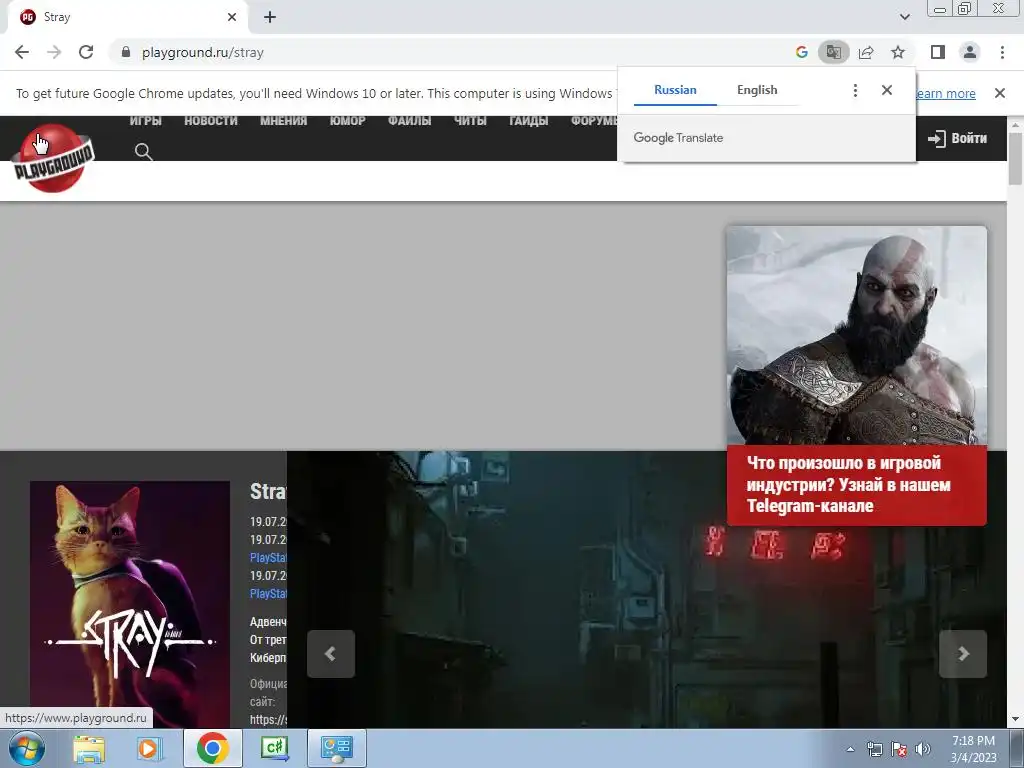Image resolution: width=1024 pixels, height=768 pixels.
Task: Open the C# application taskbar icon
Action: tap(274, 748)
